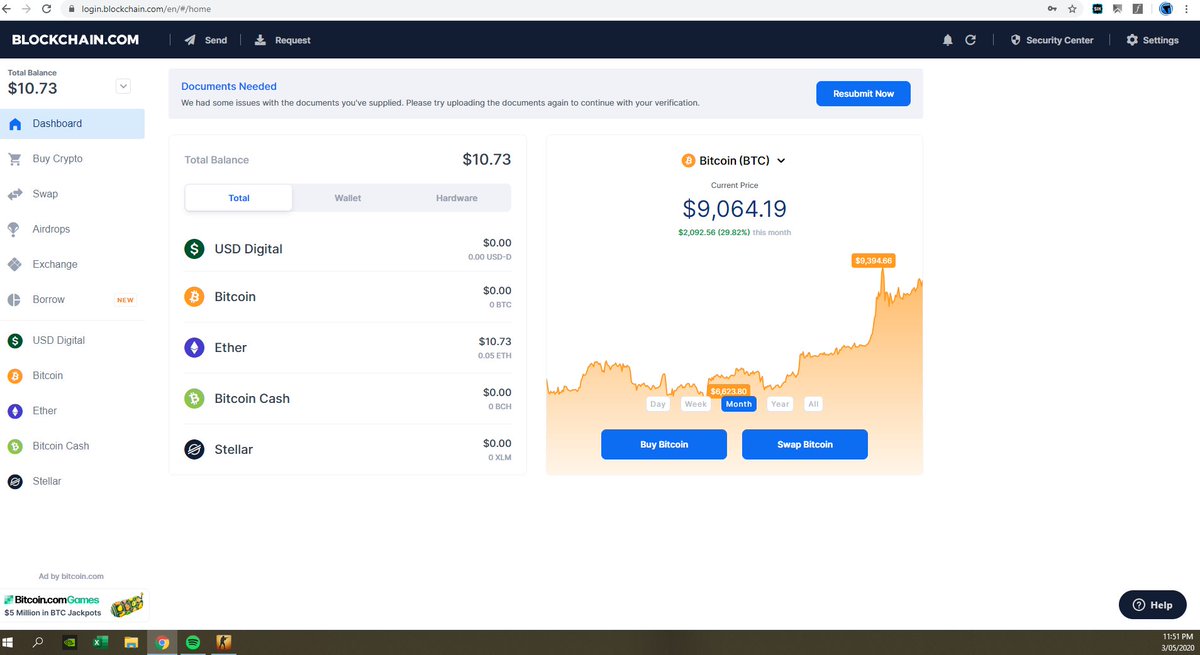
Task: Switch to the Wallet balance tab
Action: pyautogui.click(x=348, y=198)
